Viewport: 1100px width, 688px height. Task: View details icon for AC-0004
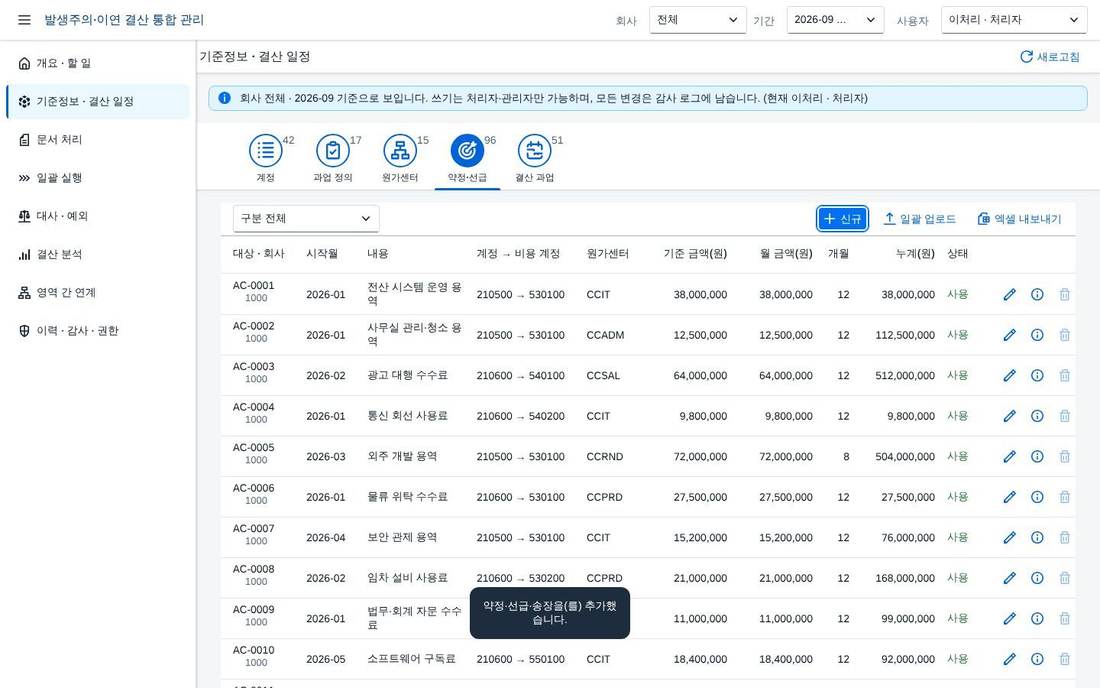click(1037, 416)
